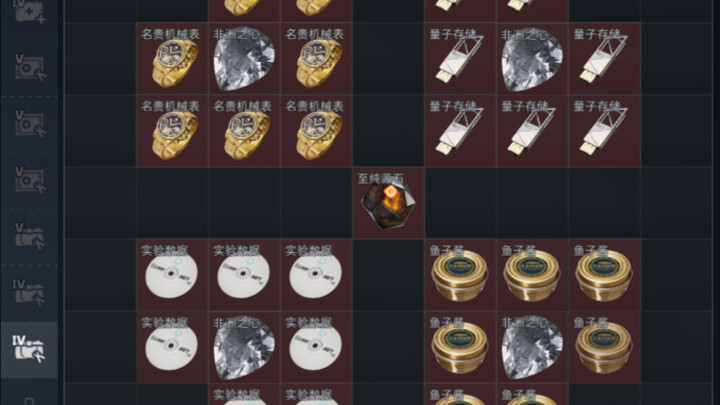Select 名贵机械表 watch directly below 非洲之心 diamond
Image resolution: width=720 pixels, height=405 pixels.
[x=244, y=131]
